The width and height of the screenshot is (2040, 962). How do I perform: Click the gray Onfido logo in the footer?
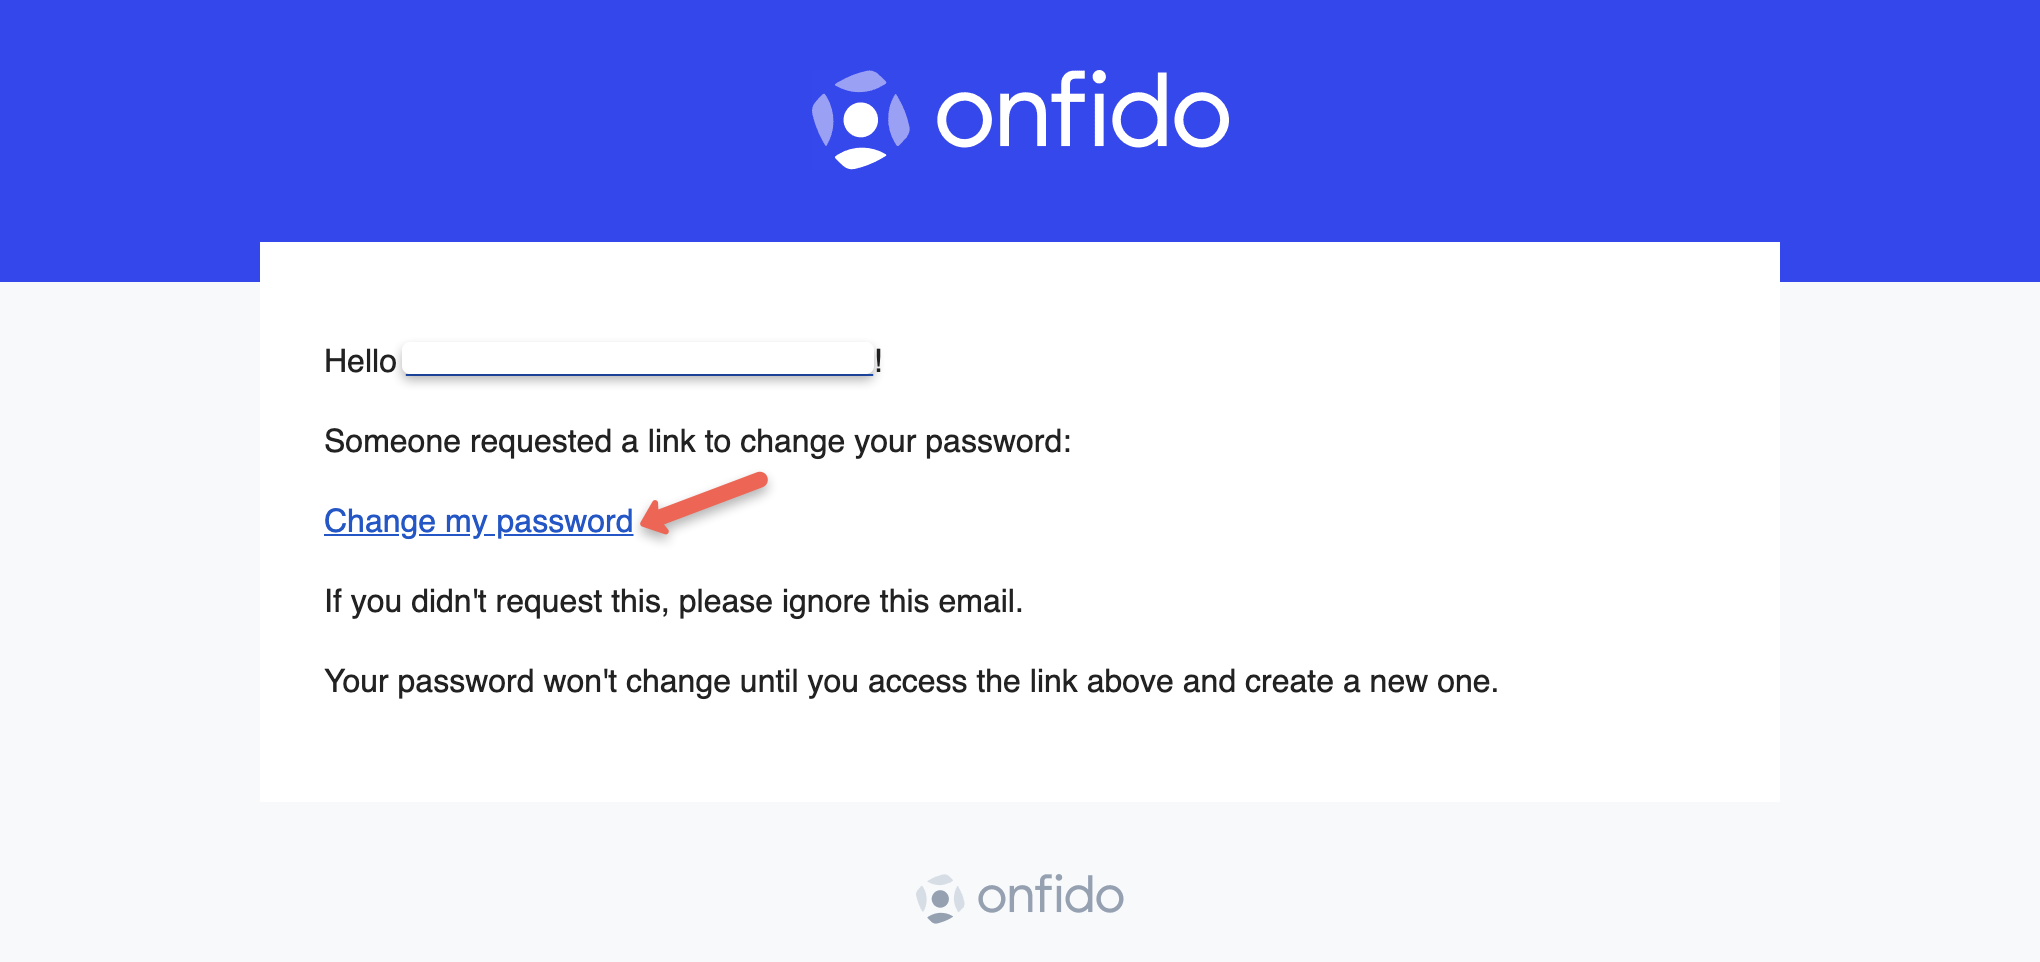[1020, 895]
